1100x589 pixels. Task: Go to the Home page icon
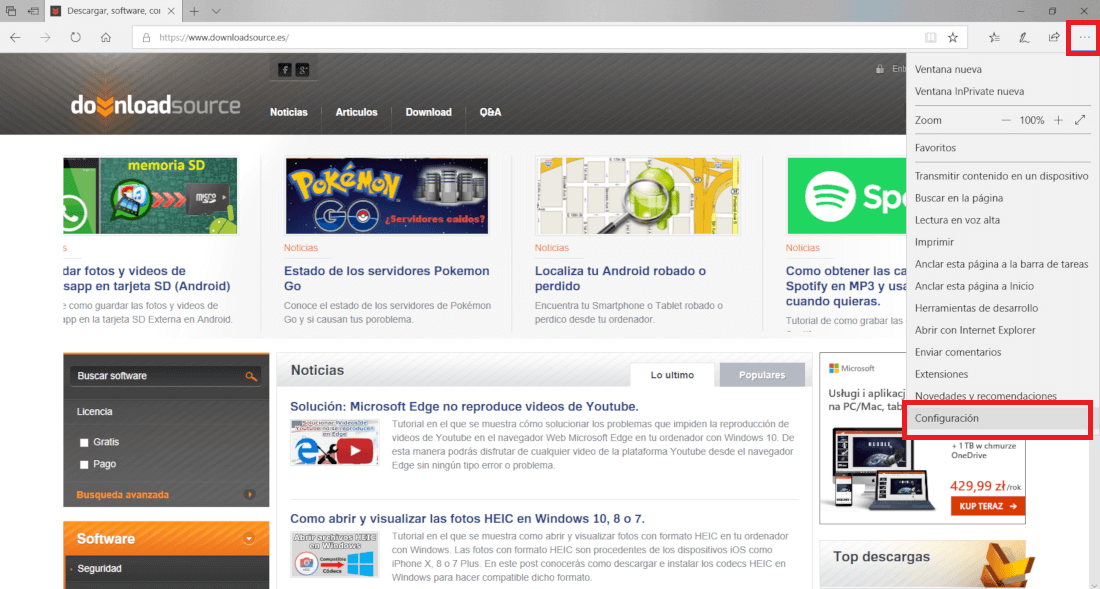106,38
